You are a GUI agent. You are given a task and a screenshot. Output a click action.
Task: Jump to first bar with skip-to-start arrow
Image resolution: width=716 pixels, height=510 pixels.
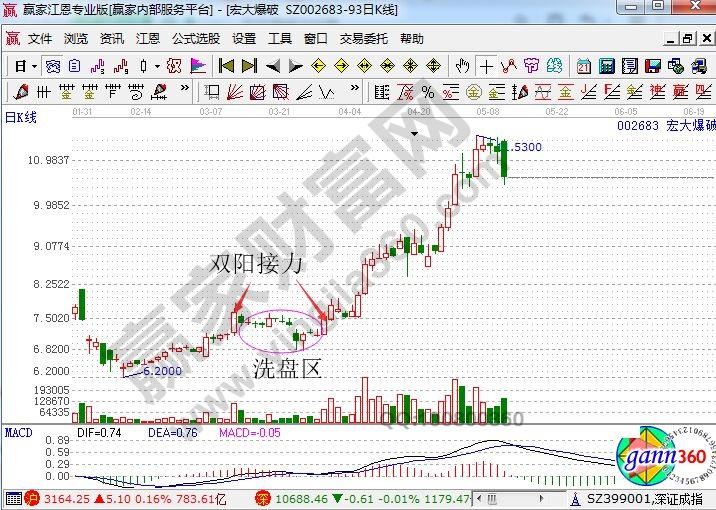(x=226, y=66)
